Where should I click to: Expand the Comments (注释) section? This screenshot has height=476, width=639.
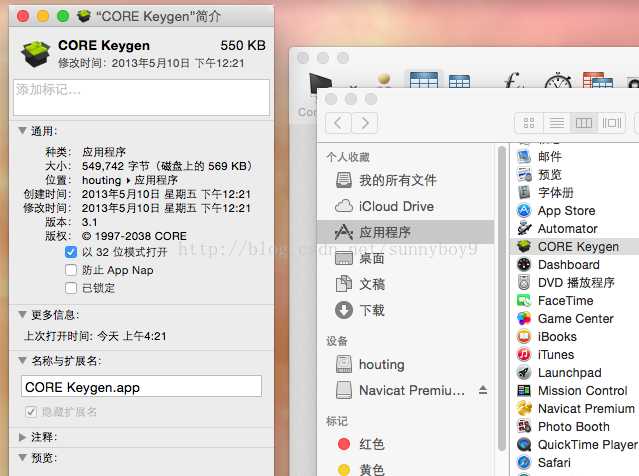click(x=22, y=437)
